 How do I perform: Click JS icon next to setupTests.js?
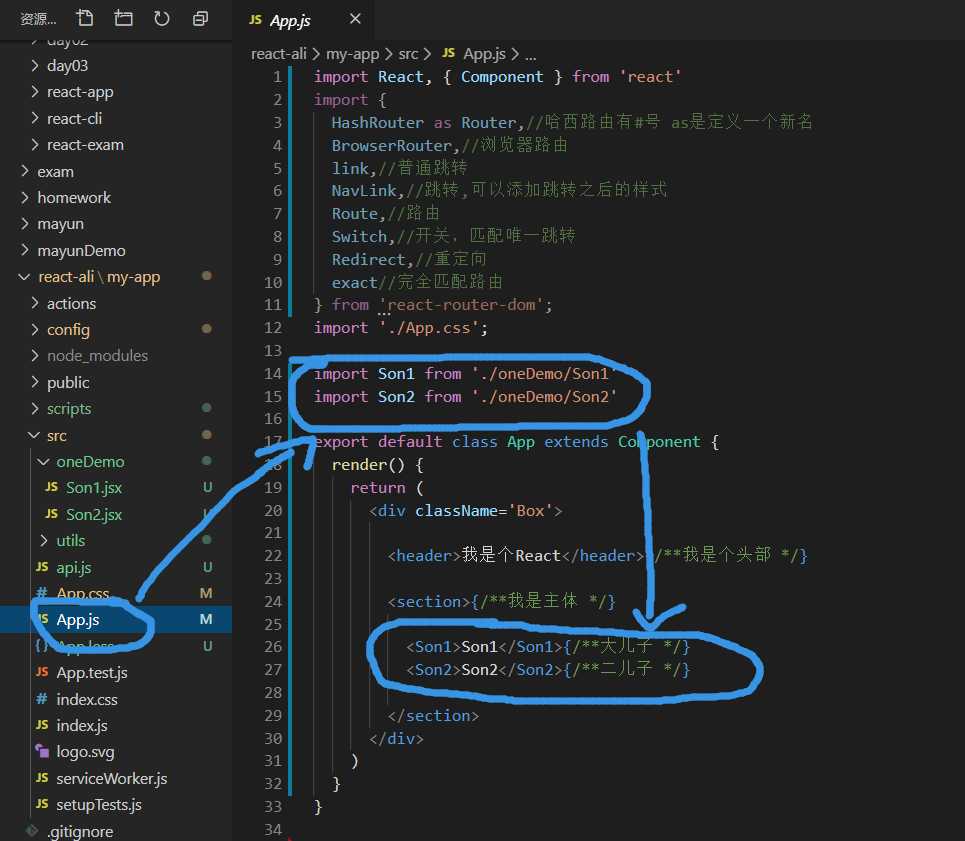pos(42,804)
